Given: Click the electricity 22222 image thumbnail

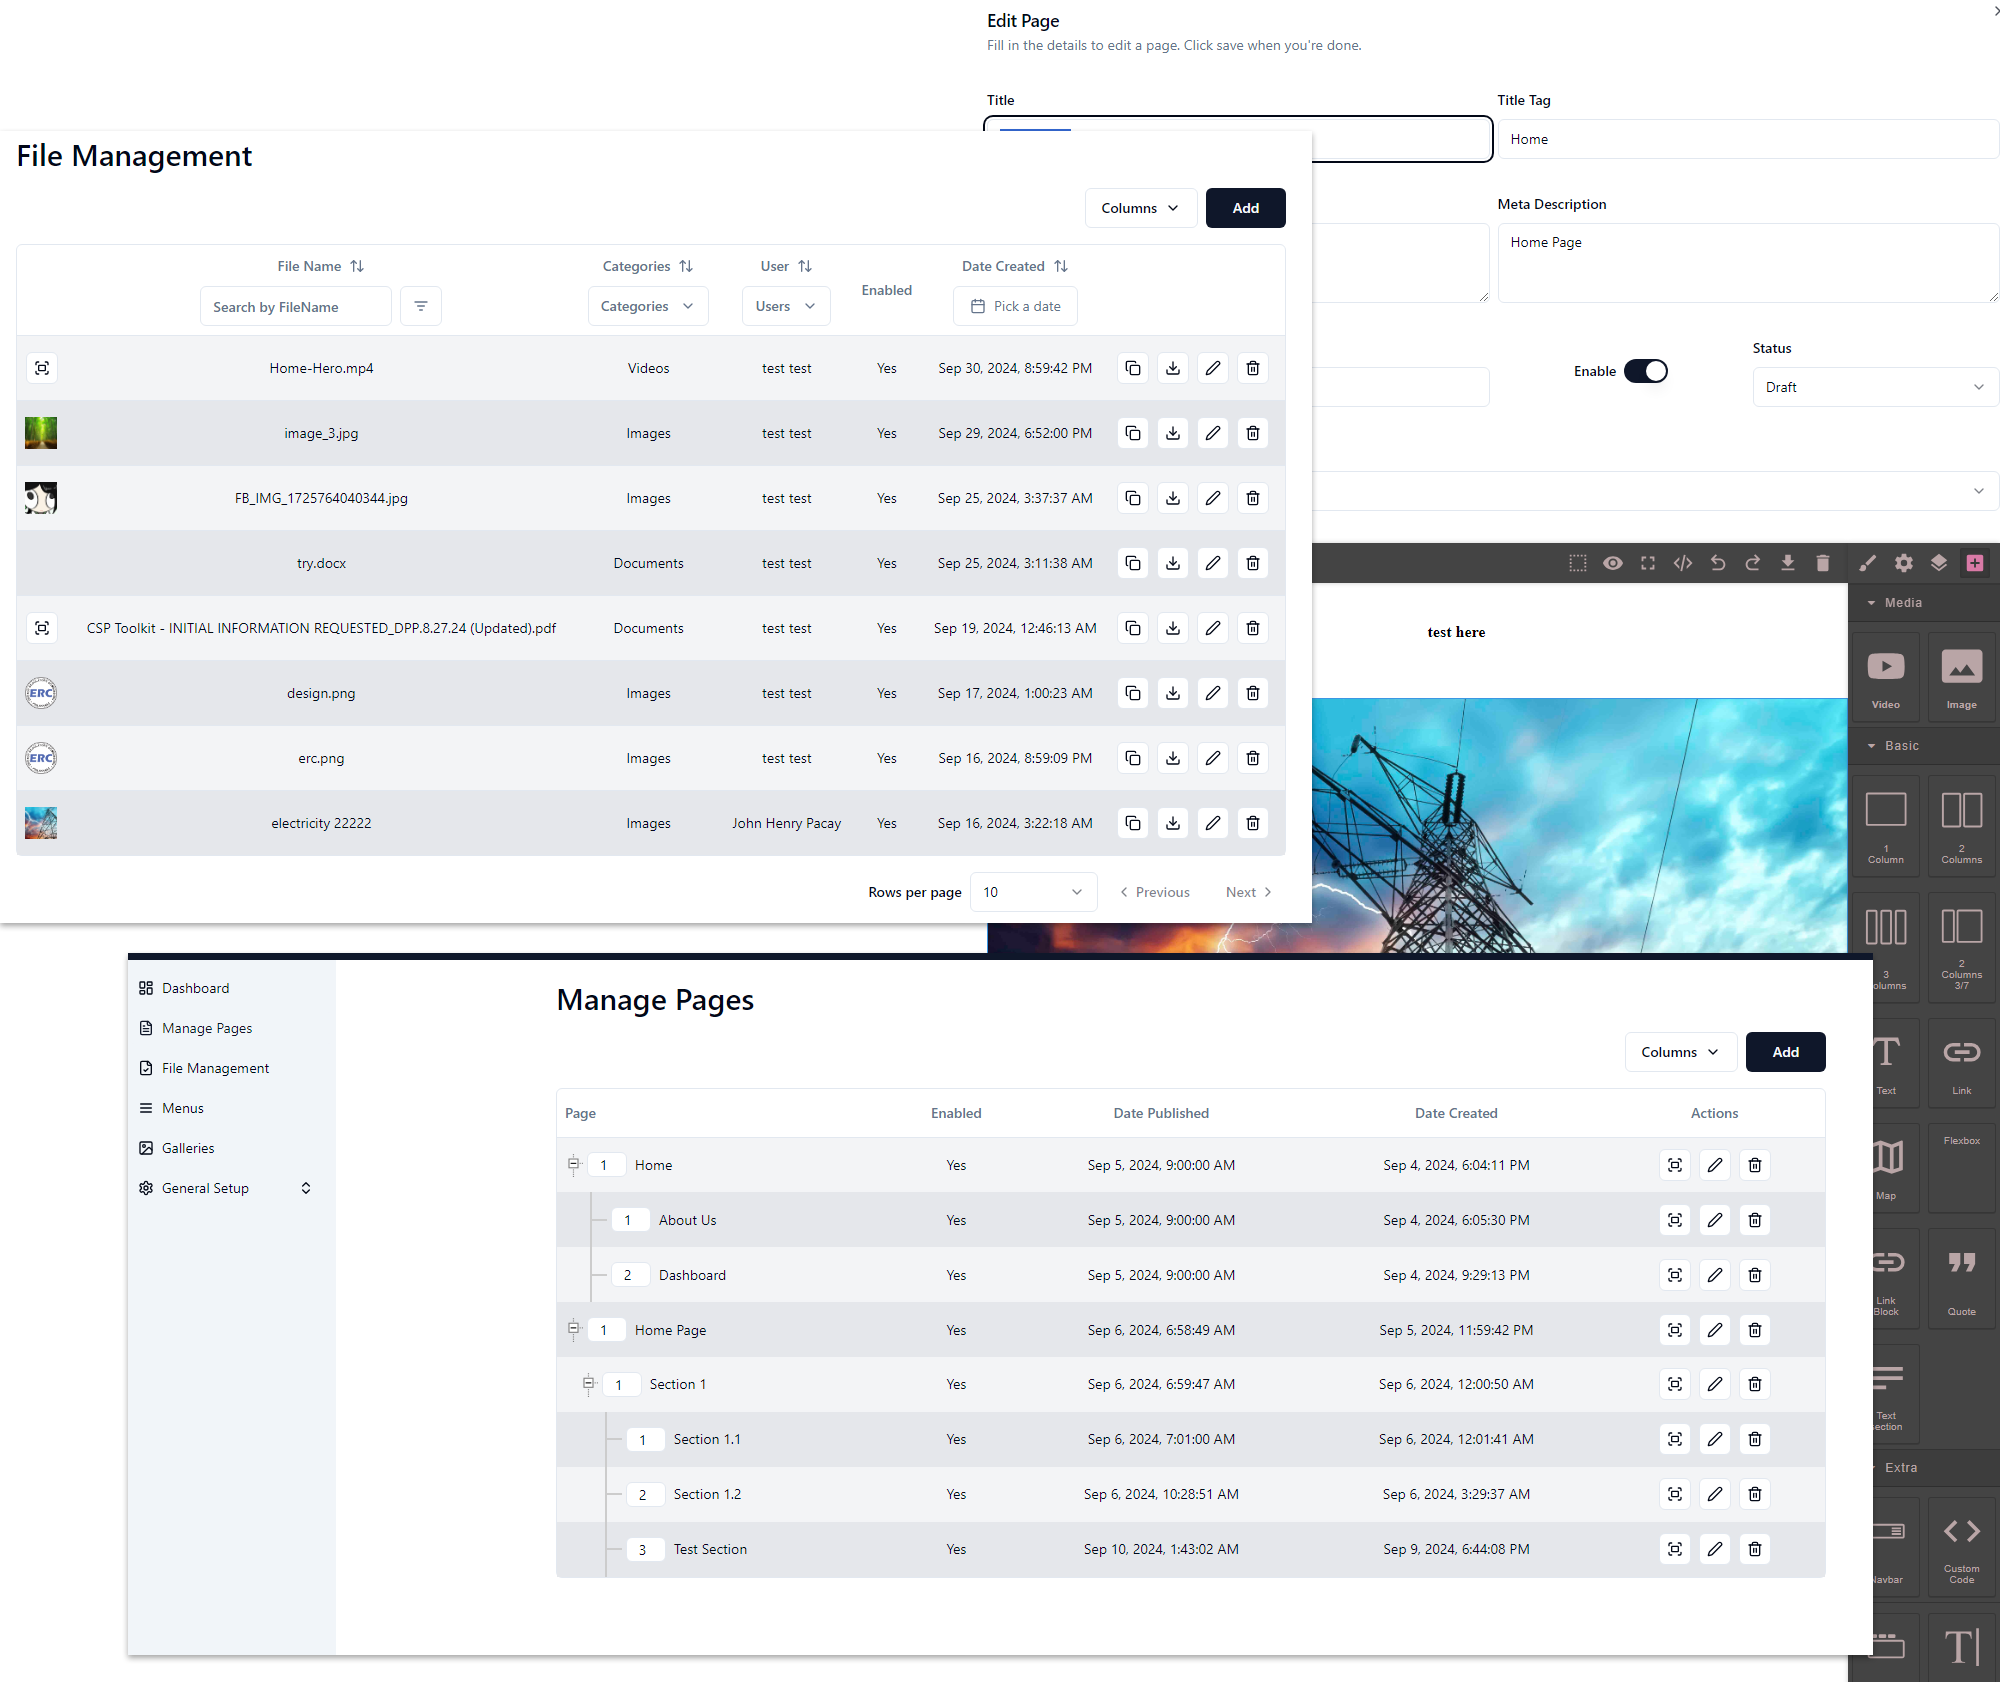Looking at the screenshot, I should (41, 822).
